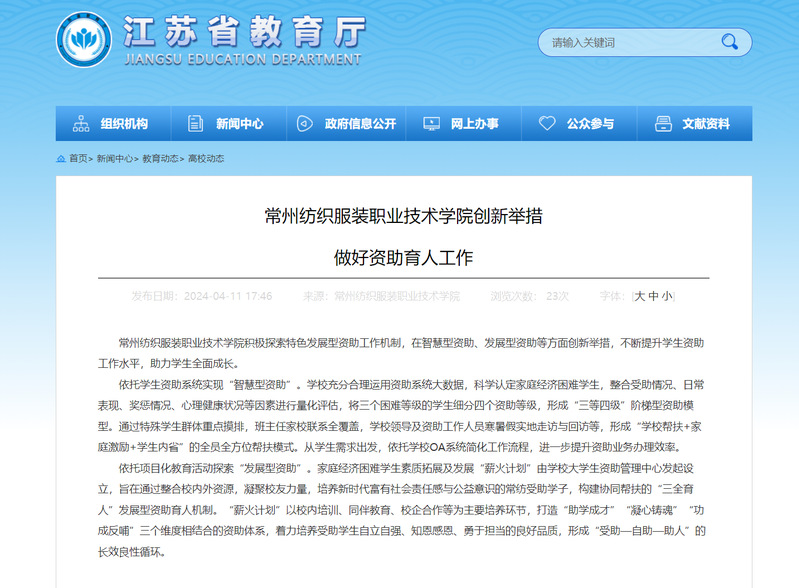The height and width of the screenshot is (588, 799).
Task: Click the 网上办事 monitor icon
Action: pos(433,124)
